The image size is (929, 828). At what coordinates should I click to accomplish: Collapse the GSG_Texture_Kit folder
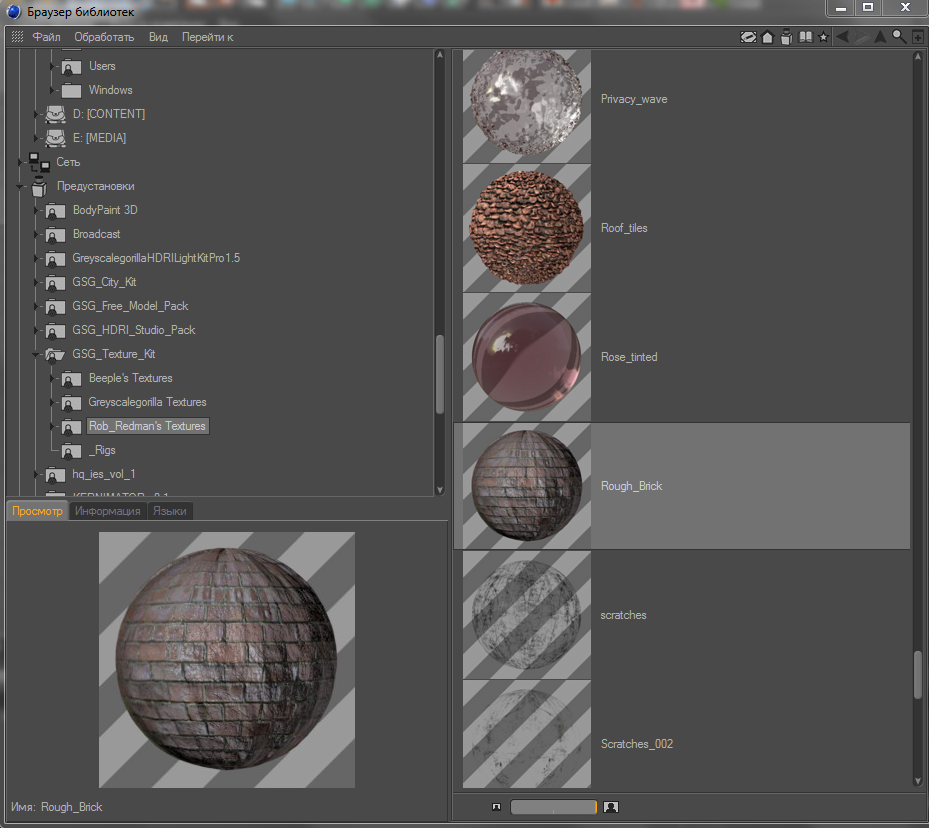click(37, 354)
